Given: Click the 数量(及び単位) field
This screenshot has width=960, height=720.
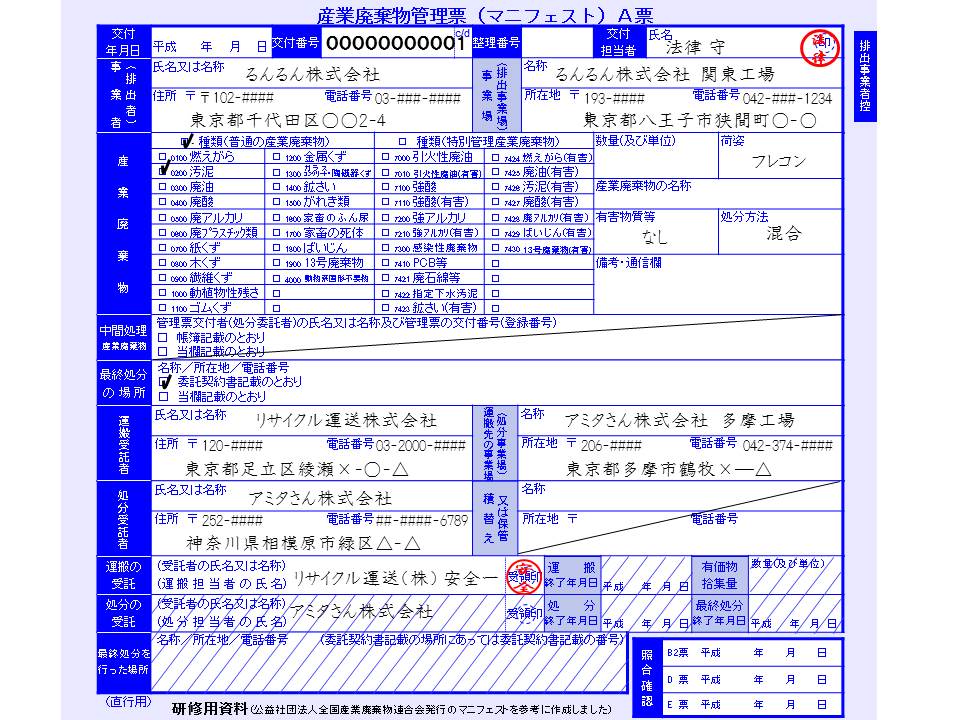Looking at the screenshot, I should pos(656,156).
